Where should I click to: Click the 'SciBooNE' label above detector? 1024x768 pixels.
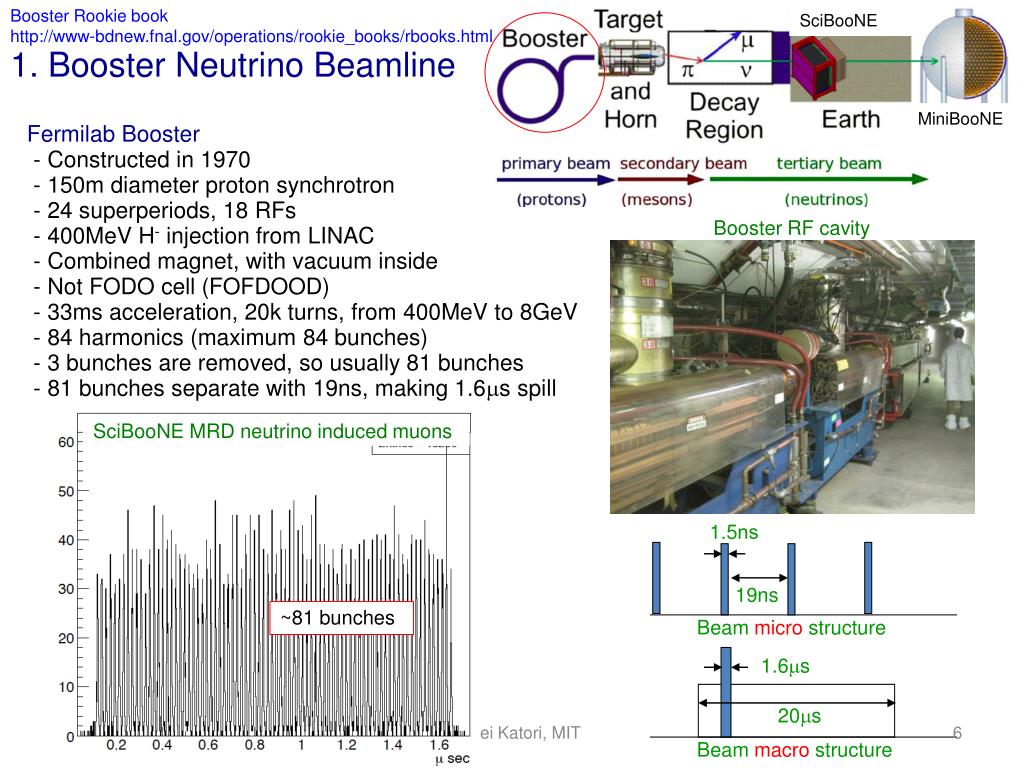[x=838, y=21]
